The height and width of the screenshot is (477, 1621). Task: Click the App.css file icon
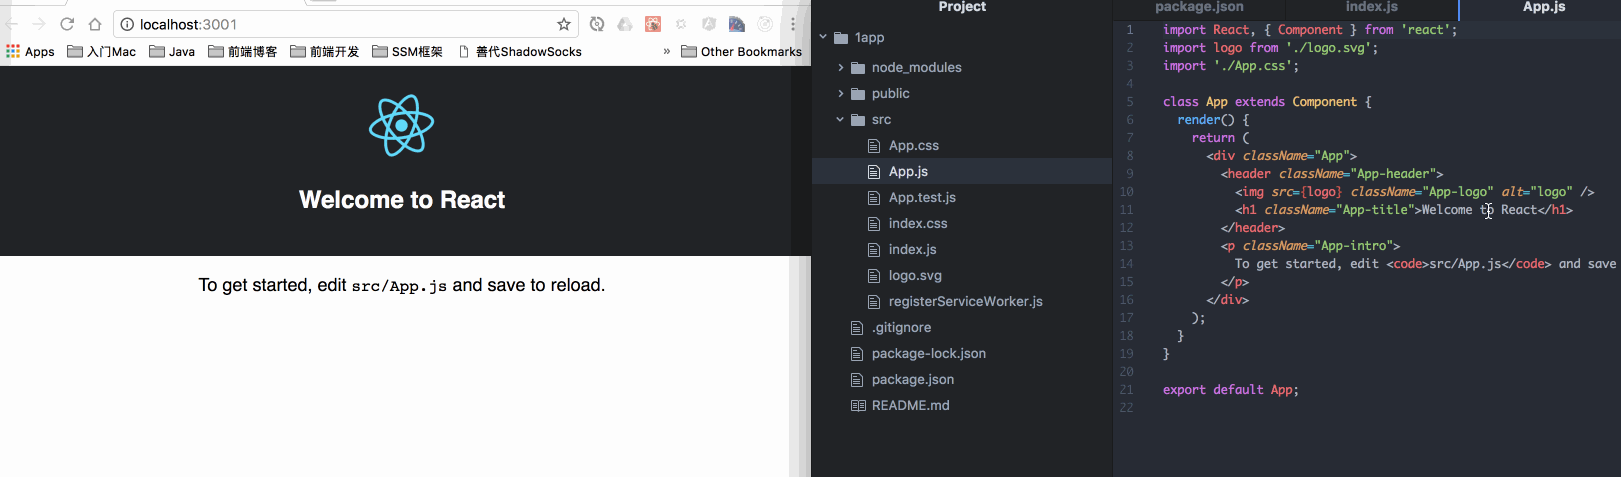click(874, 145)
